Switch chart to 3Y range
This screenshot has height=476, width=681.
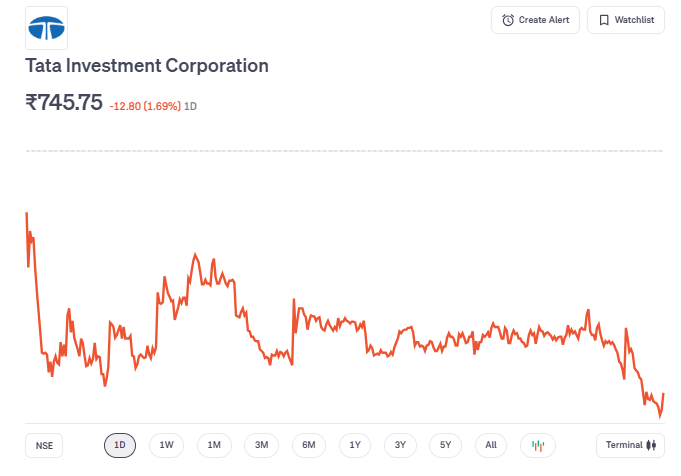tap(400, 445)
